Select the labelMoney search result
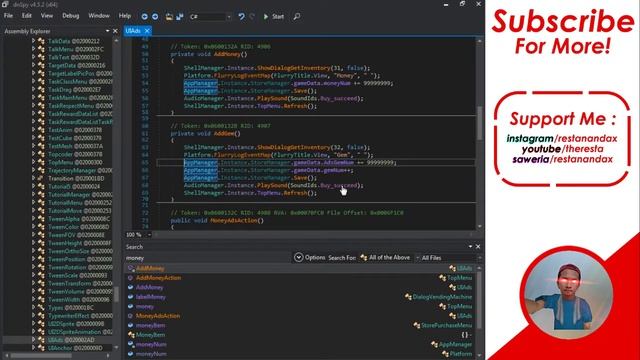Screen dimensions: 640x360 [300, 297]
